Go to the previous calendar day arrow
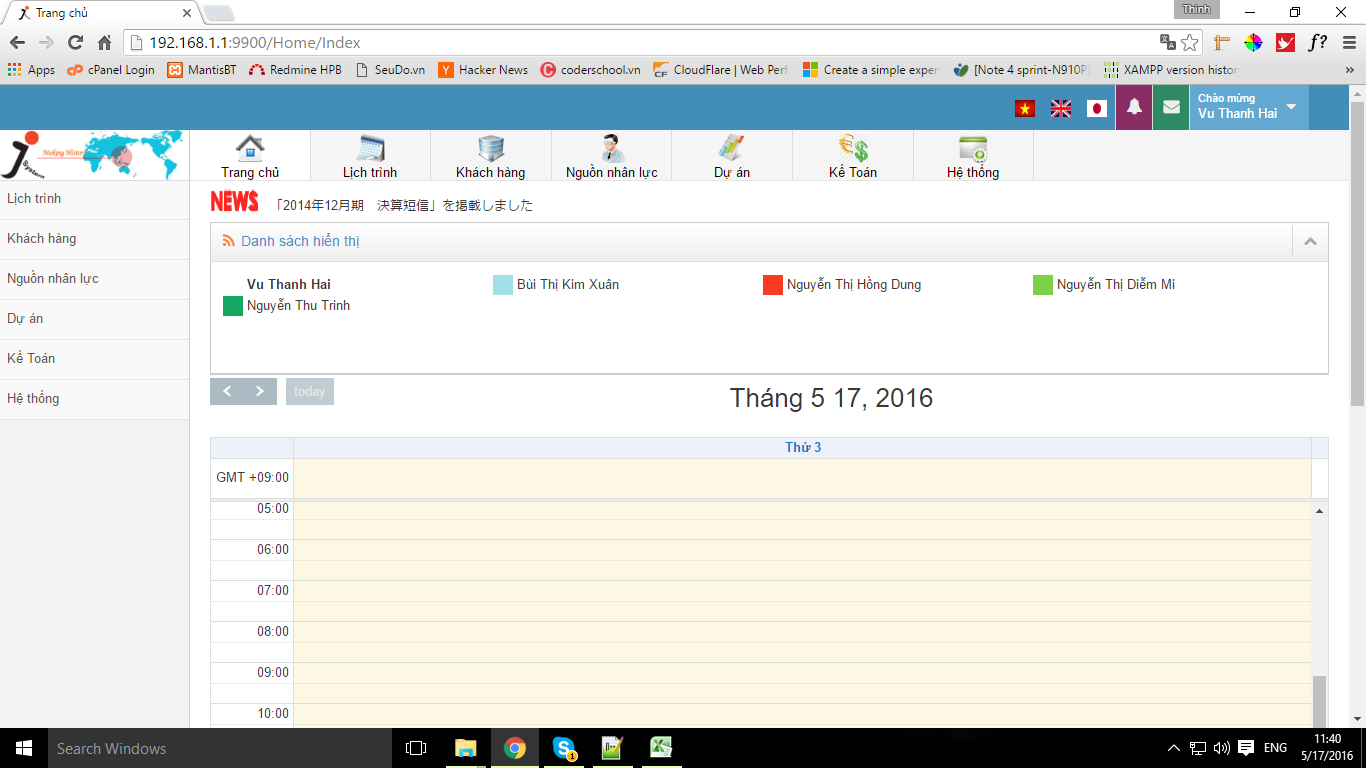The image size is (1366, 768). coord(227,391)
